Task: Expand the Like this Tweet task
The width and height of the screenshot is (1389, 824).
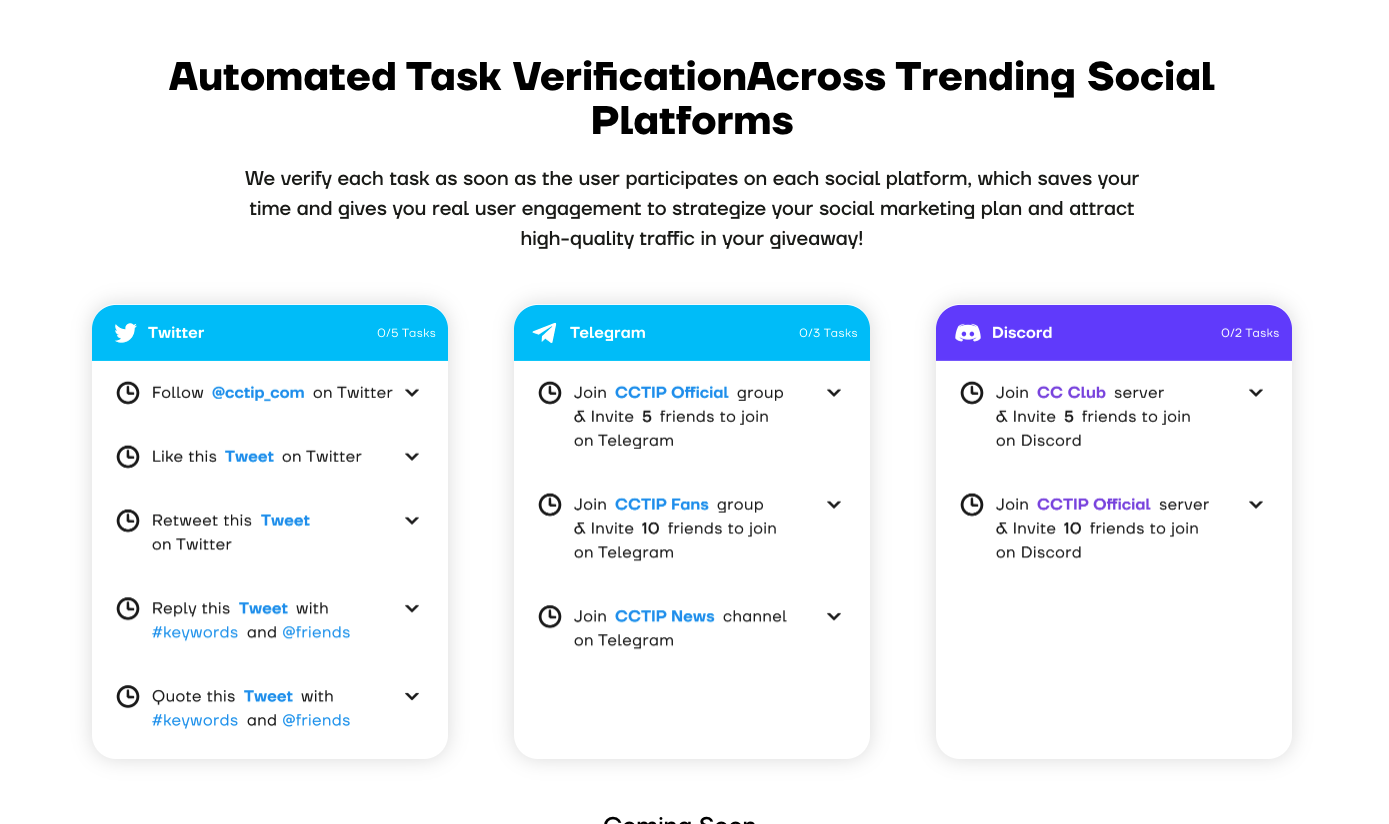Action: click(412, 457)
